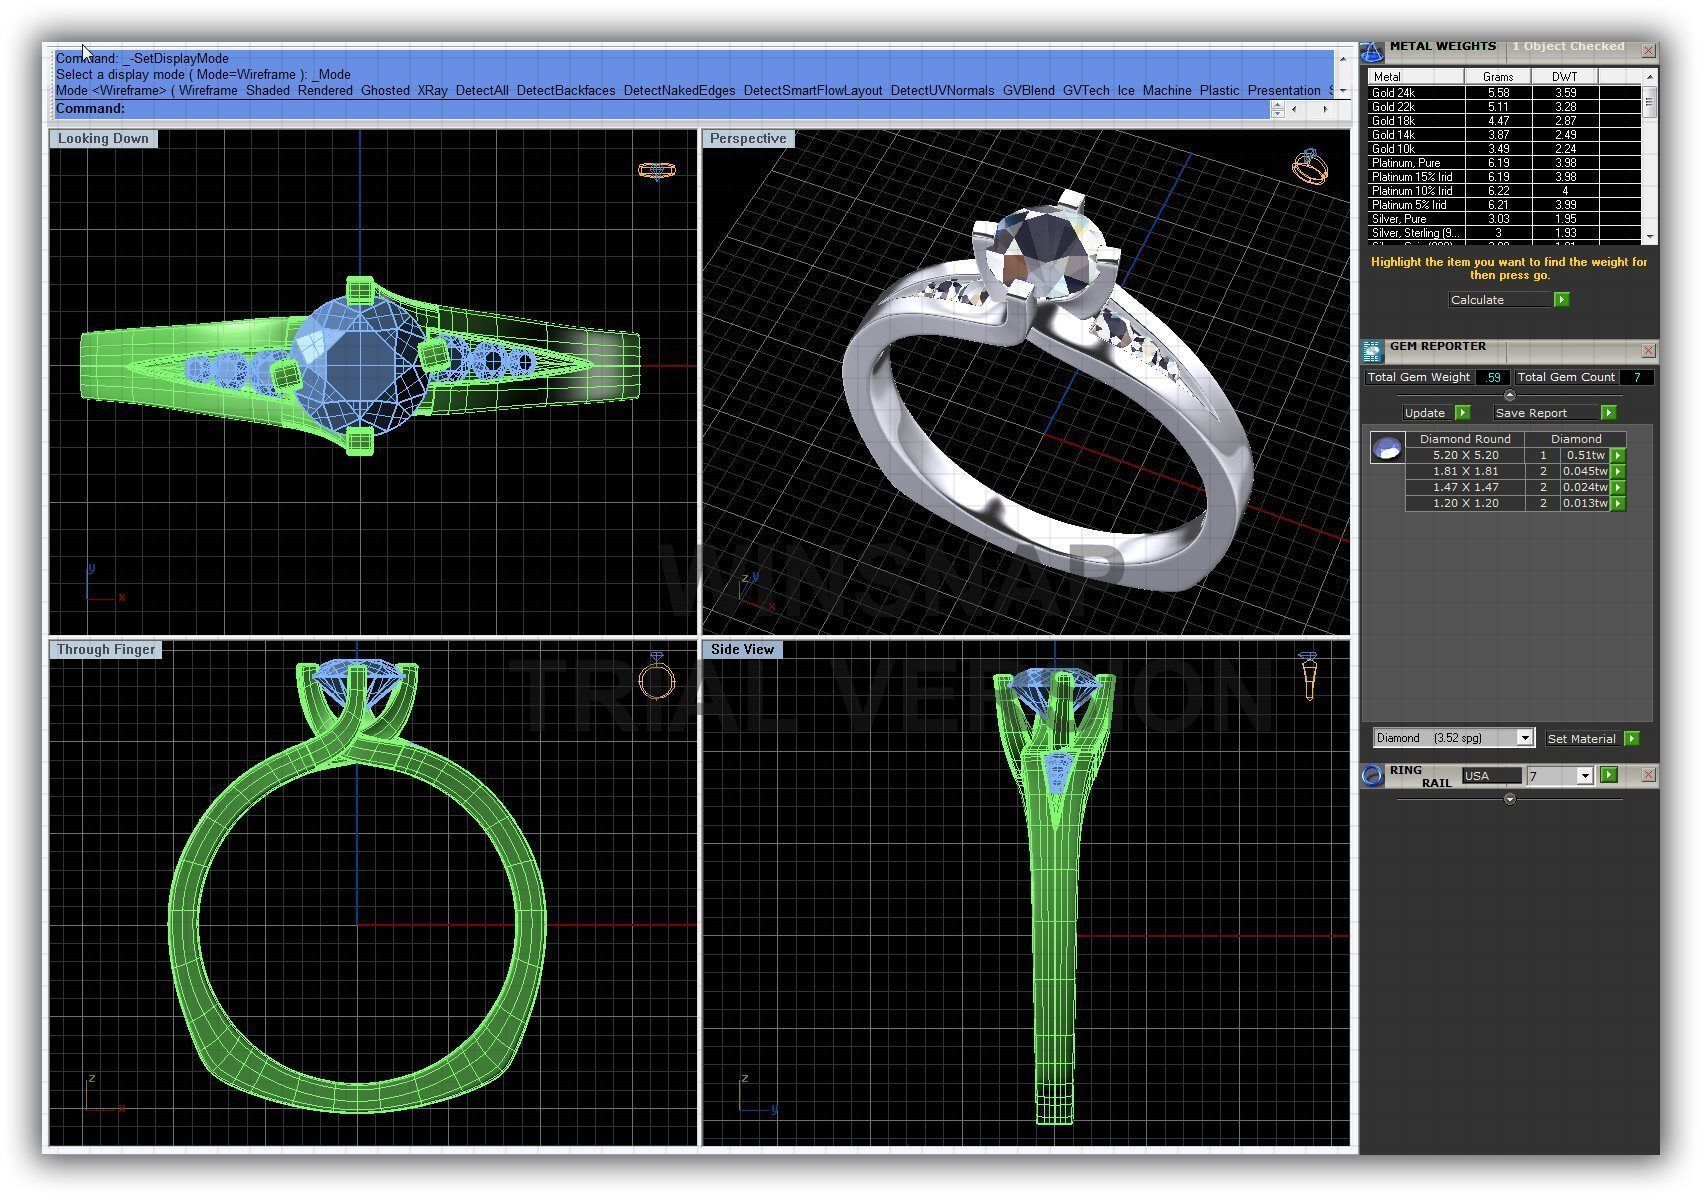Click the ring view icon in Through Finger viewport
1702x1197 pixels.
click(x=657, y=677)
